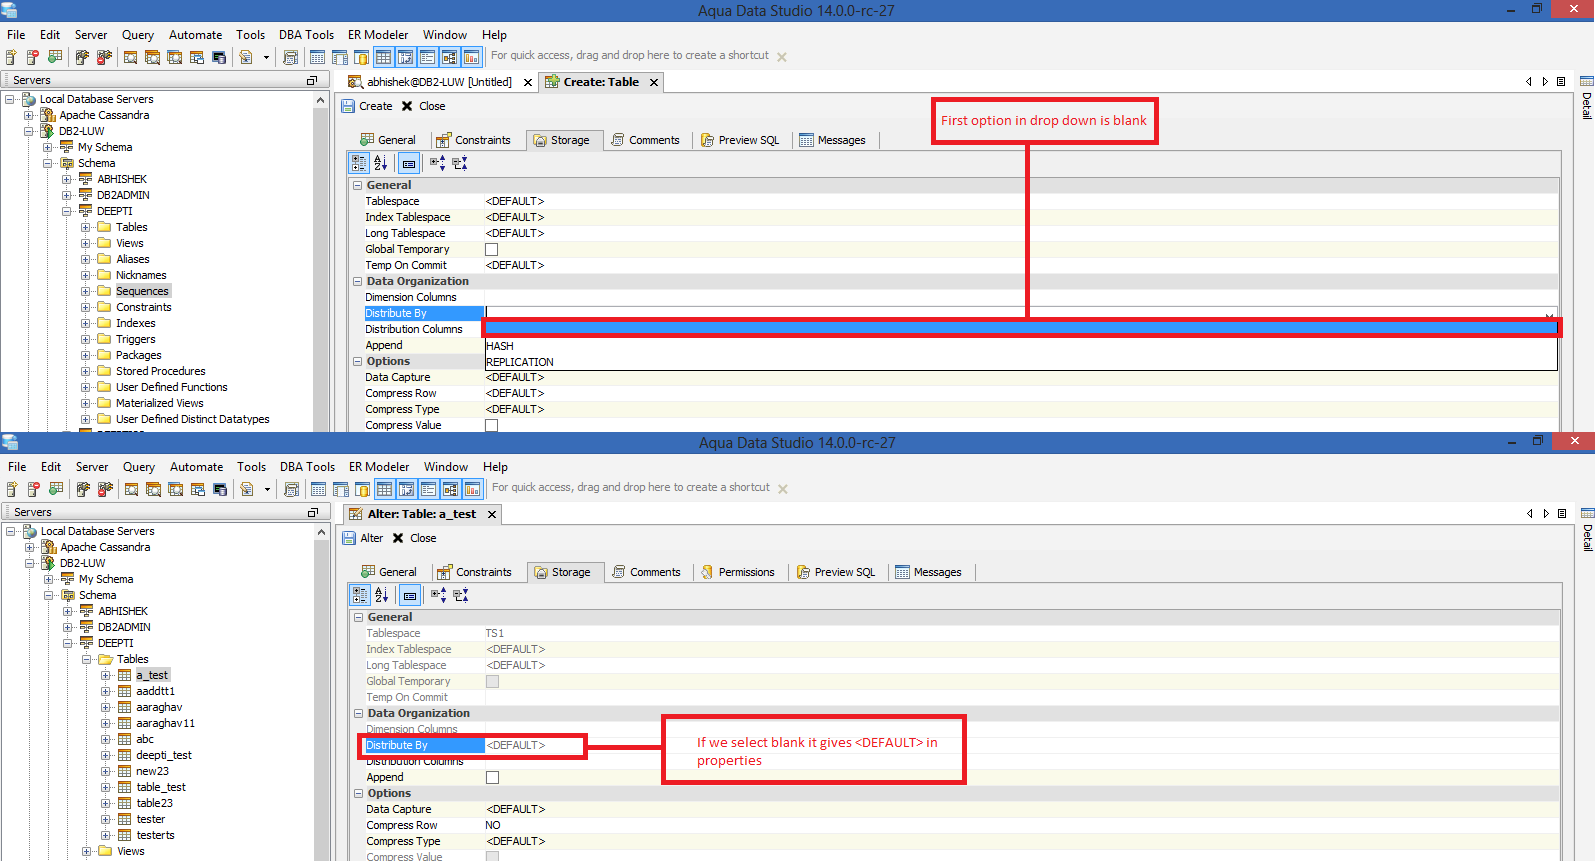Collapse Data Organization section in upper window properties

point(357,282)
